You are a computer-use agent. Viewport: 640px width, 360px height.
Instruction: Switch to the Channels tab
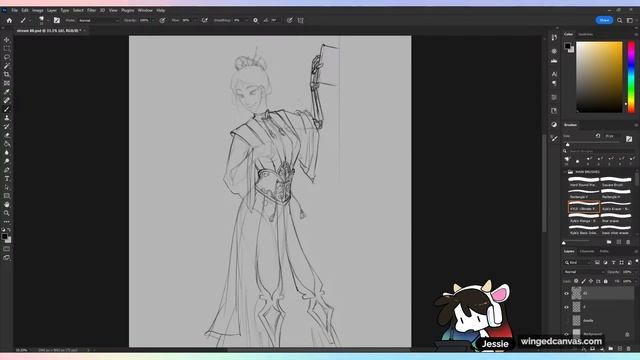[x=587, y=251]
